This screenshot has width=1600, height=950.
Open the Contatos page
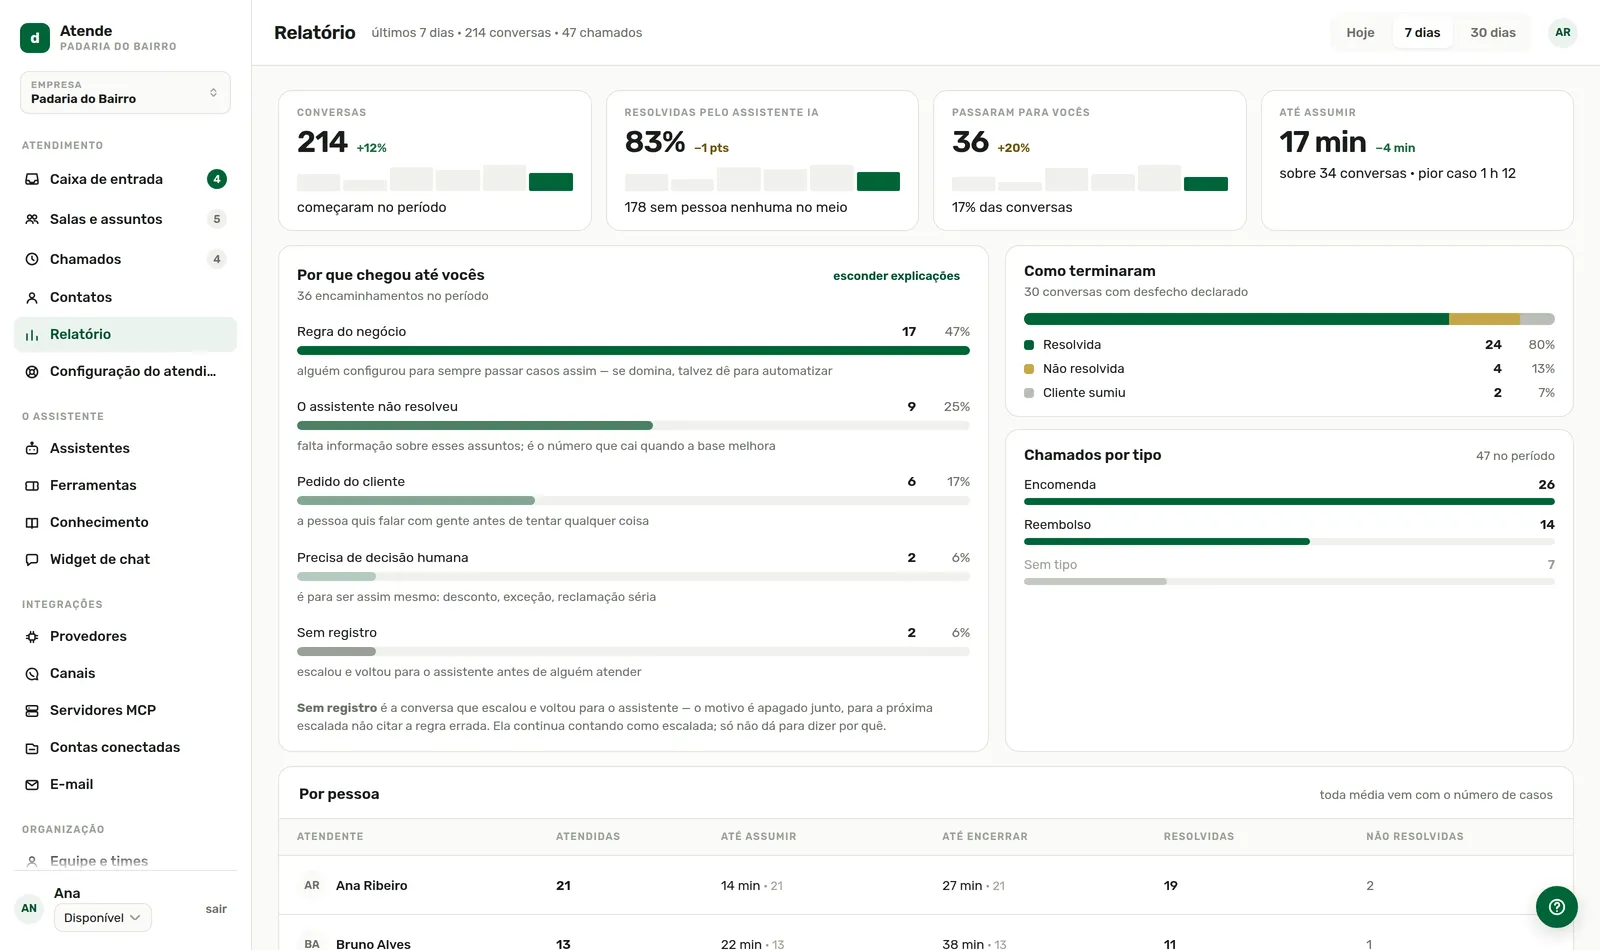[x=125, y=297]
